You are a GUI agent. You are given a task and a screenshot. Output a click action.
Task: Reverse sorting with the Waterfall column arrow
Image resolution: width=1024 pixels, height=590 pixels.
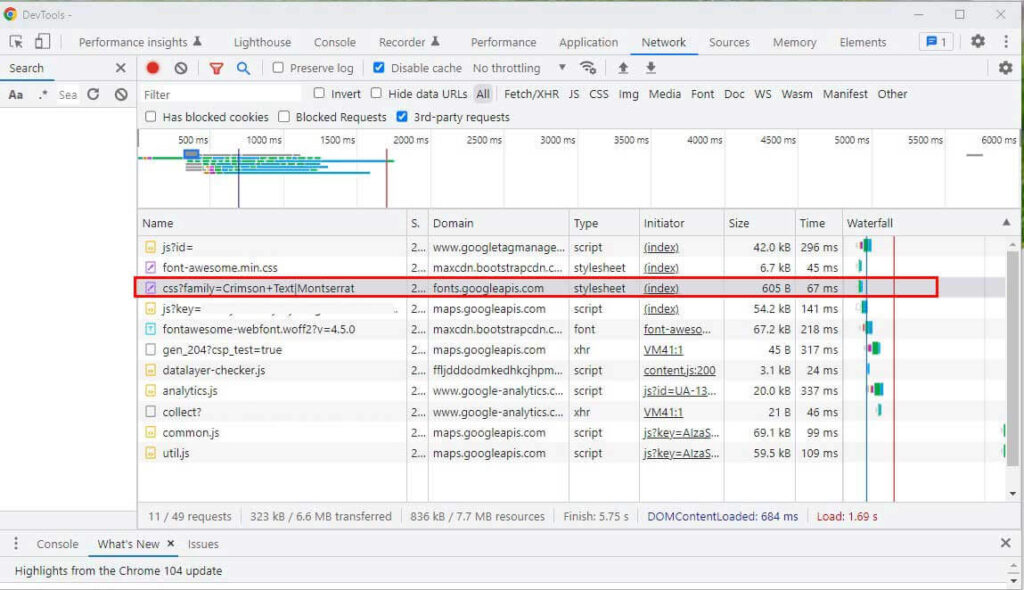pyautogui.click(x=1007, y=222)
